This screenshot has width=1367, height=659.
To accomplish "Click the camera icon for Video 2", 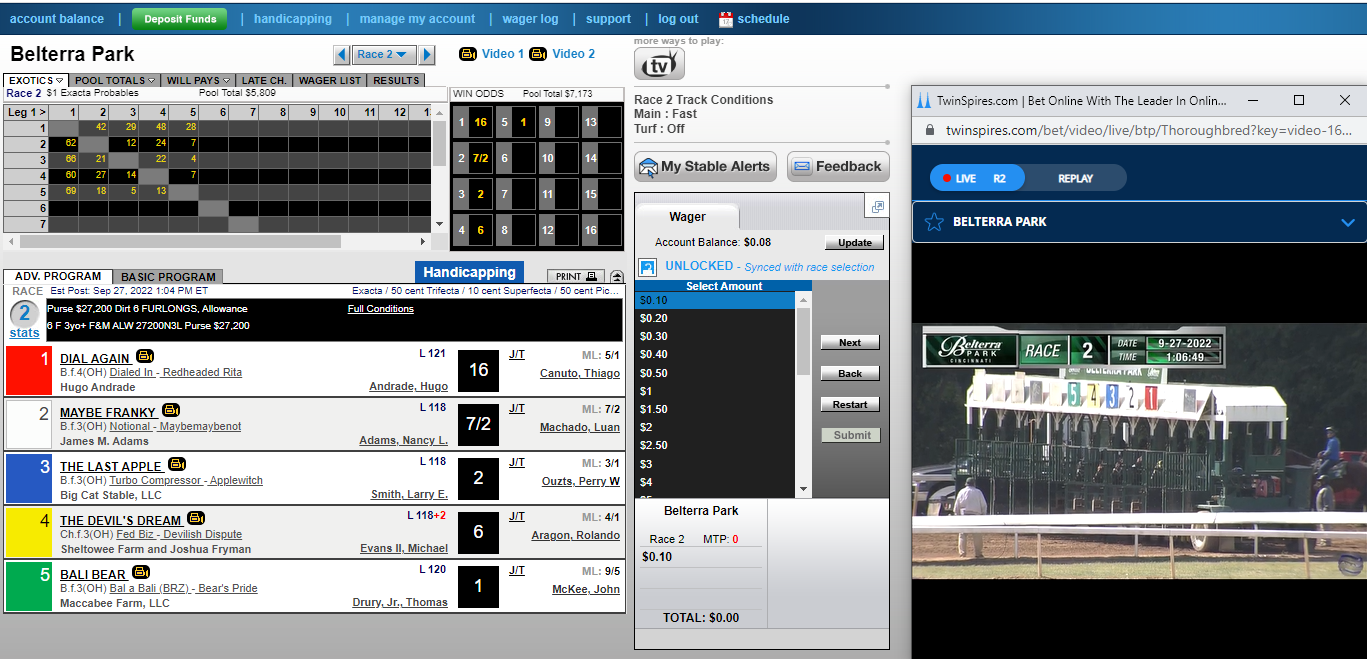I will point(538,54).
